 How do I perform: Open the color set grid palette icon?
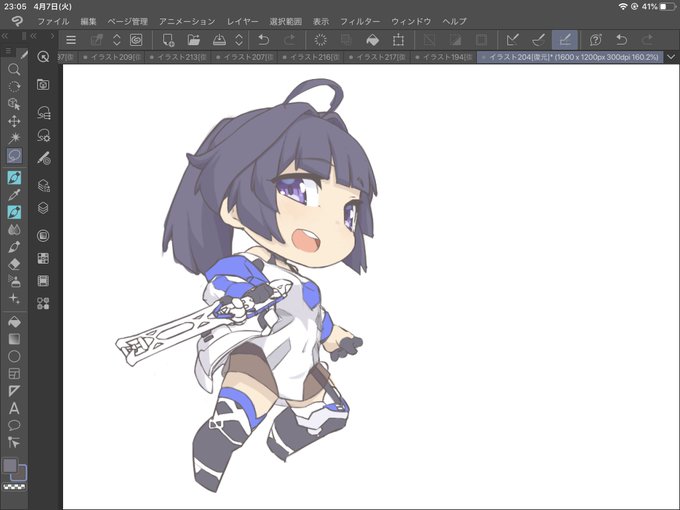(x=43, y=258)
